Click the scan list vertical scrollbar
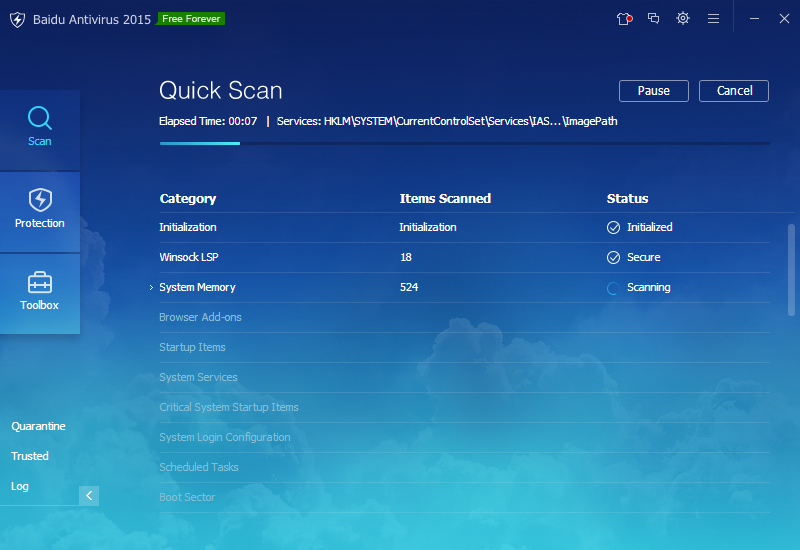 coord(791,270)
